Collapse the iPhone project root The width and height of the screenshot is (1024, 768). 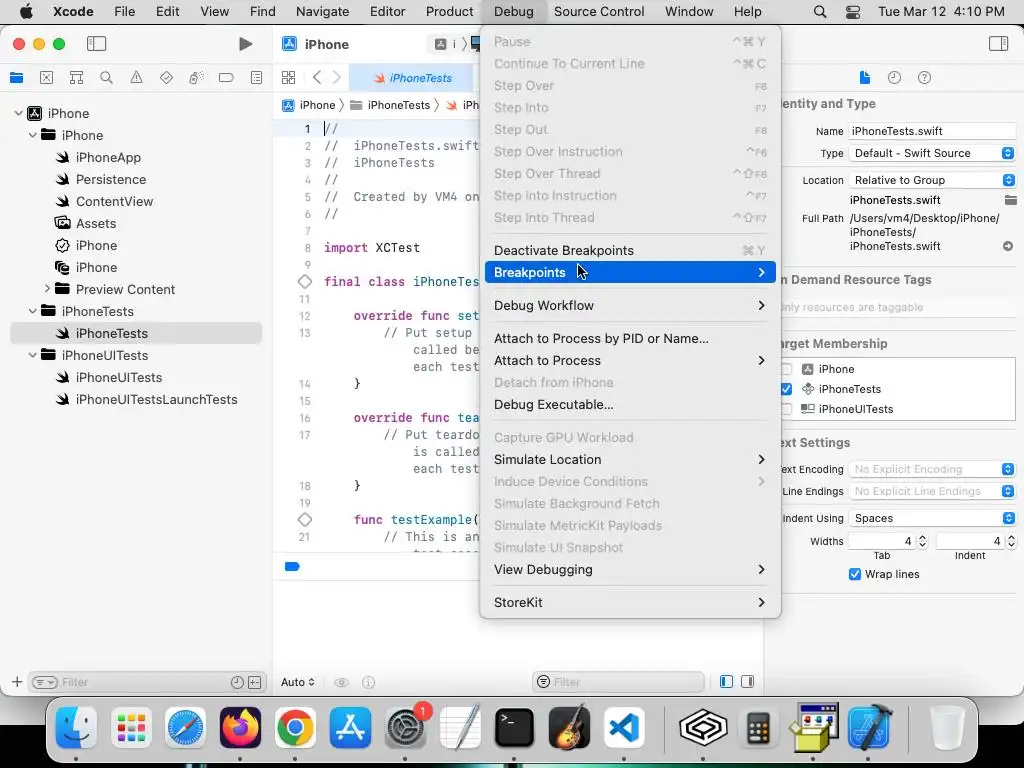tap(18, 113)
